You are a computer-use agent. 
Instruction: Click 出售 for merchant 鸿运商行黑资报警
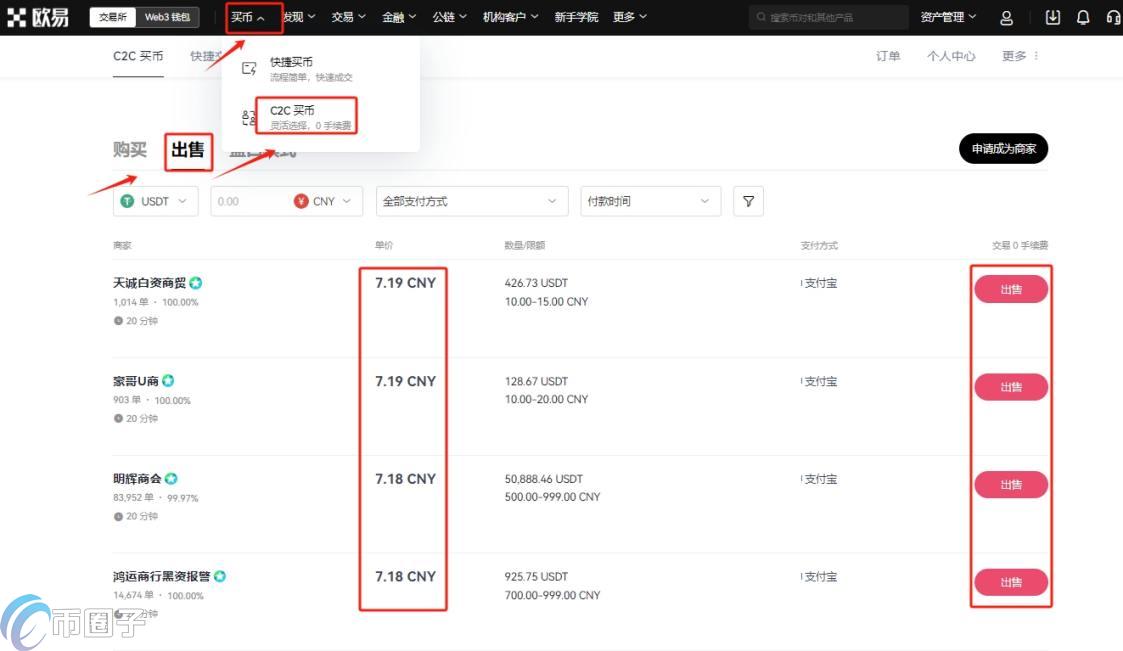click(x=1011, y=582)
